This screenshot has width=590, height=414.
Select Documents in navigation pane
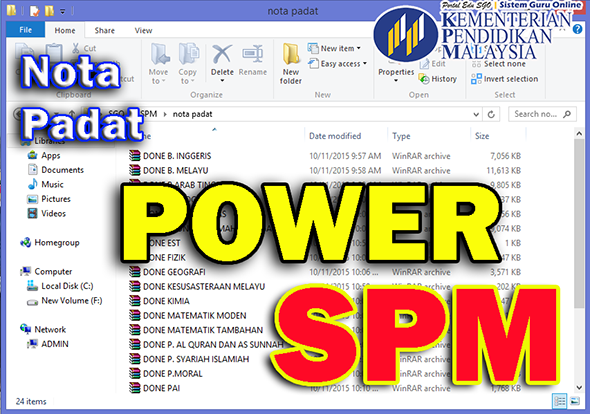click(x=56, y=170)
